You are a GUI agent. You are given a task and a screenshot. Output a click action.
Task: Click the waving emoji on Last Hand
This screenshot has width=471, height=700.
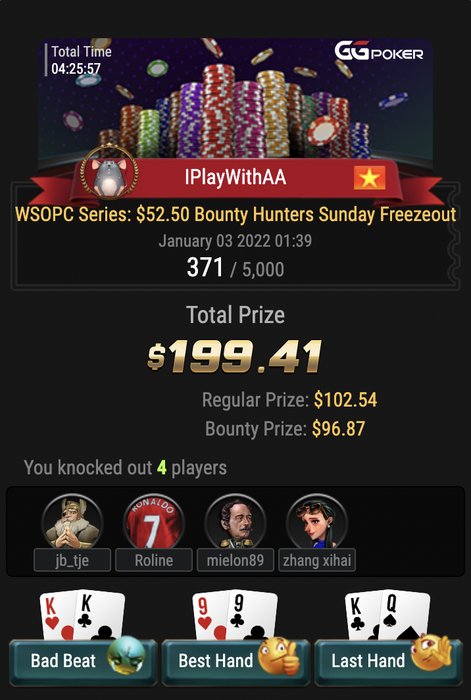pyautogui.click(x=431, y=652)
